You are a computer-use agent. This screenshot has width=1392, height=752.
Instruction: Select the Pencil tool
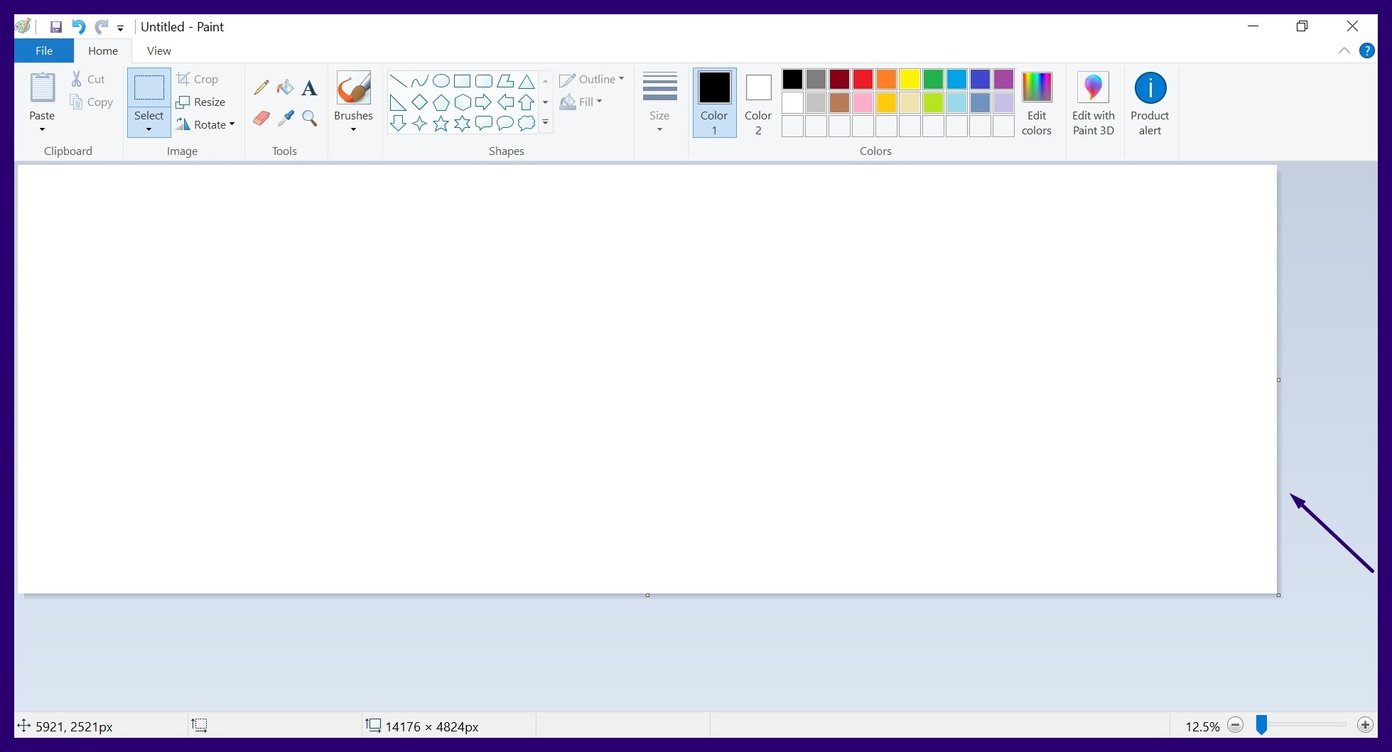tap(261, 87)
